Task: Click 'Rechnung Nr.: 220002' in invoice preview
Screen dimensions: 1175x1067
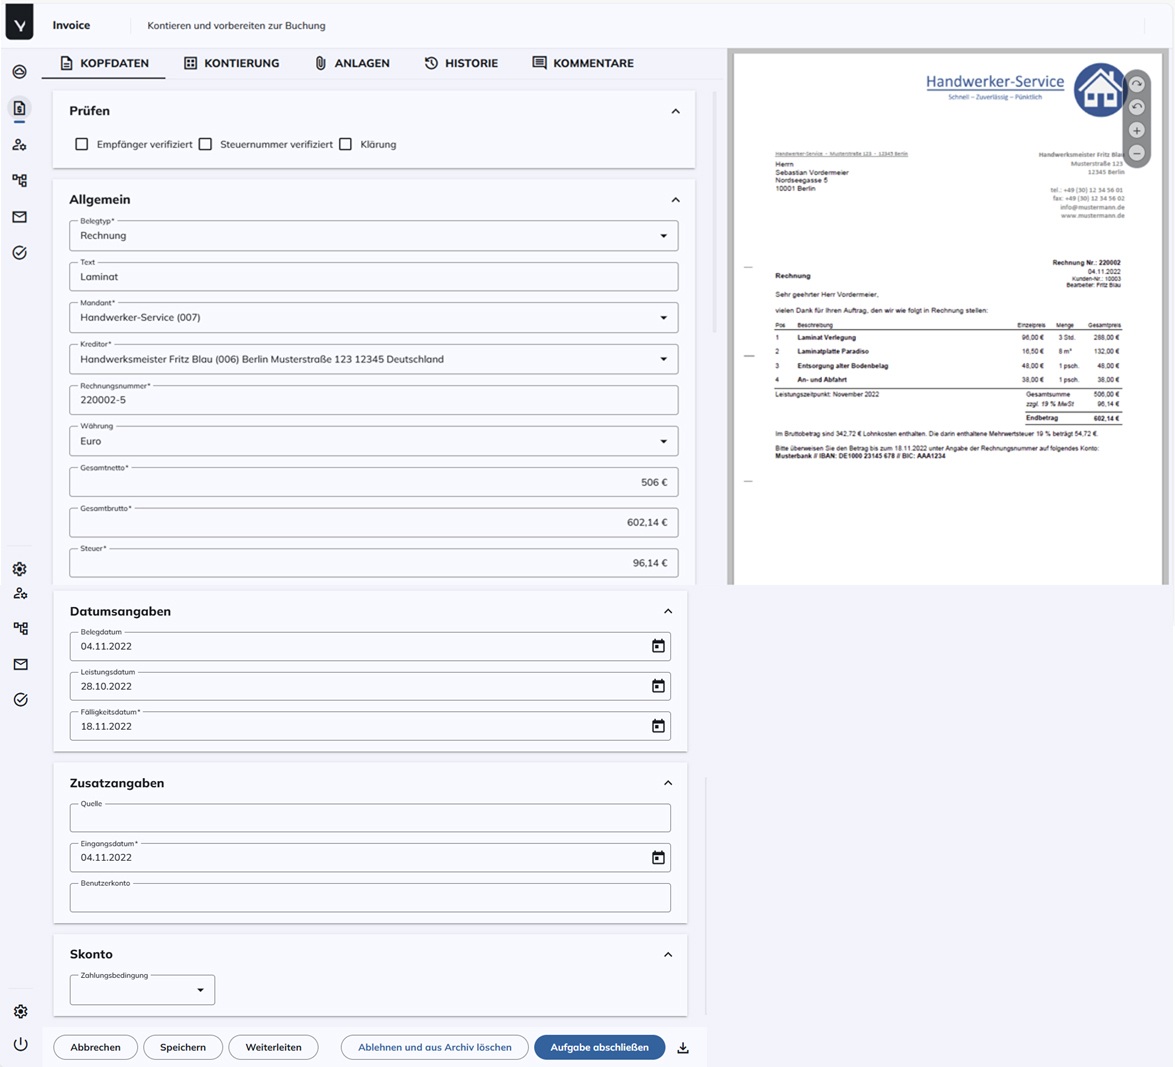Action: [1086, 262]
